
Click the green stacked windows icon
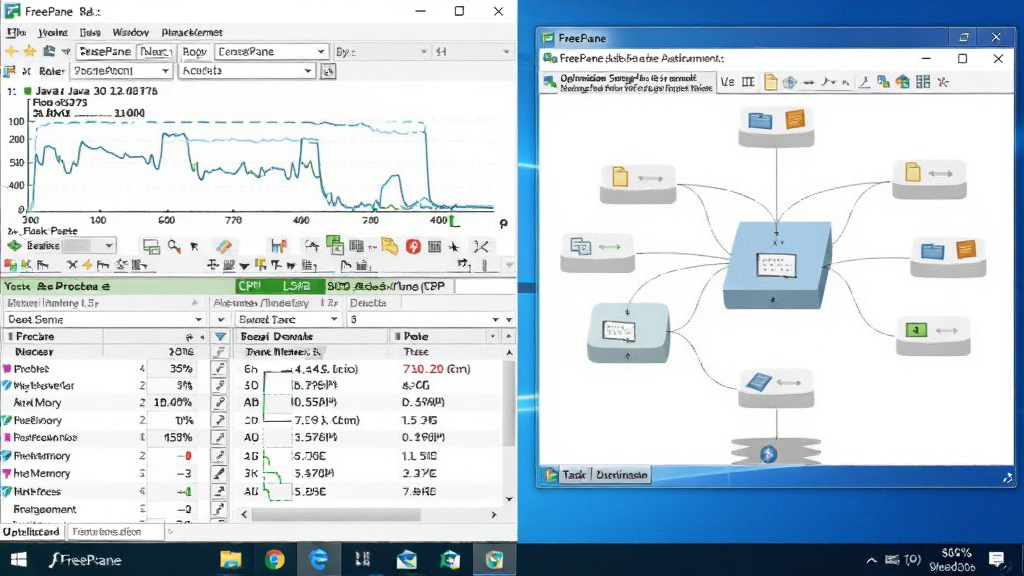334,246
